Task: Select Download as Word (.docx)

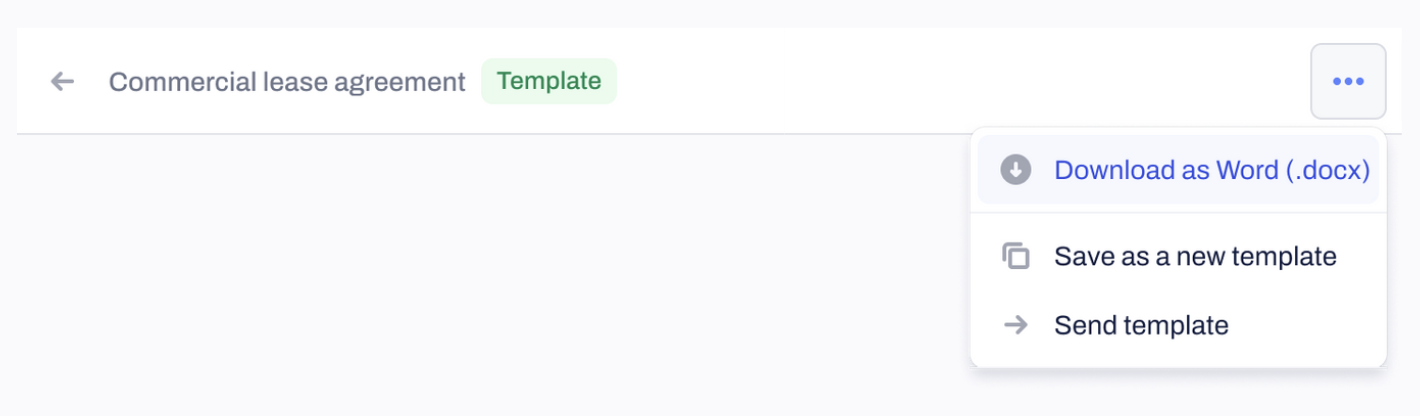Action: [x=1178, y=170]
